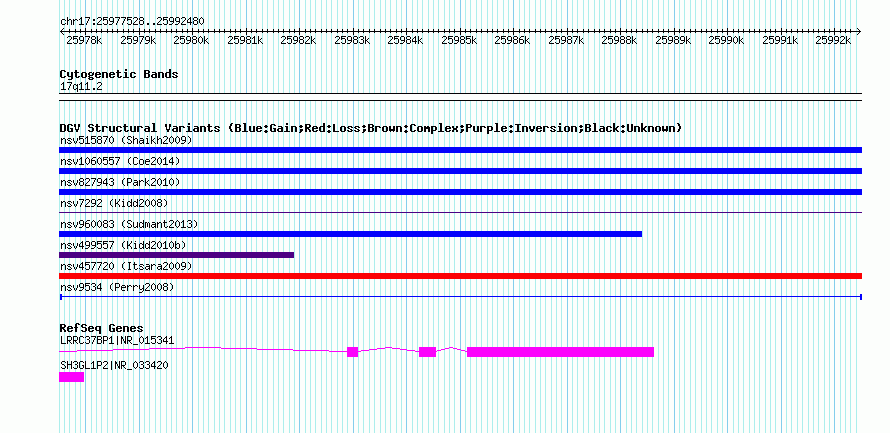Click the 25980k ruler tick label
The height and width of the screenshot is (433, 890).
point(191,40)
